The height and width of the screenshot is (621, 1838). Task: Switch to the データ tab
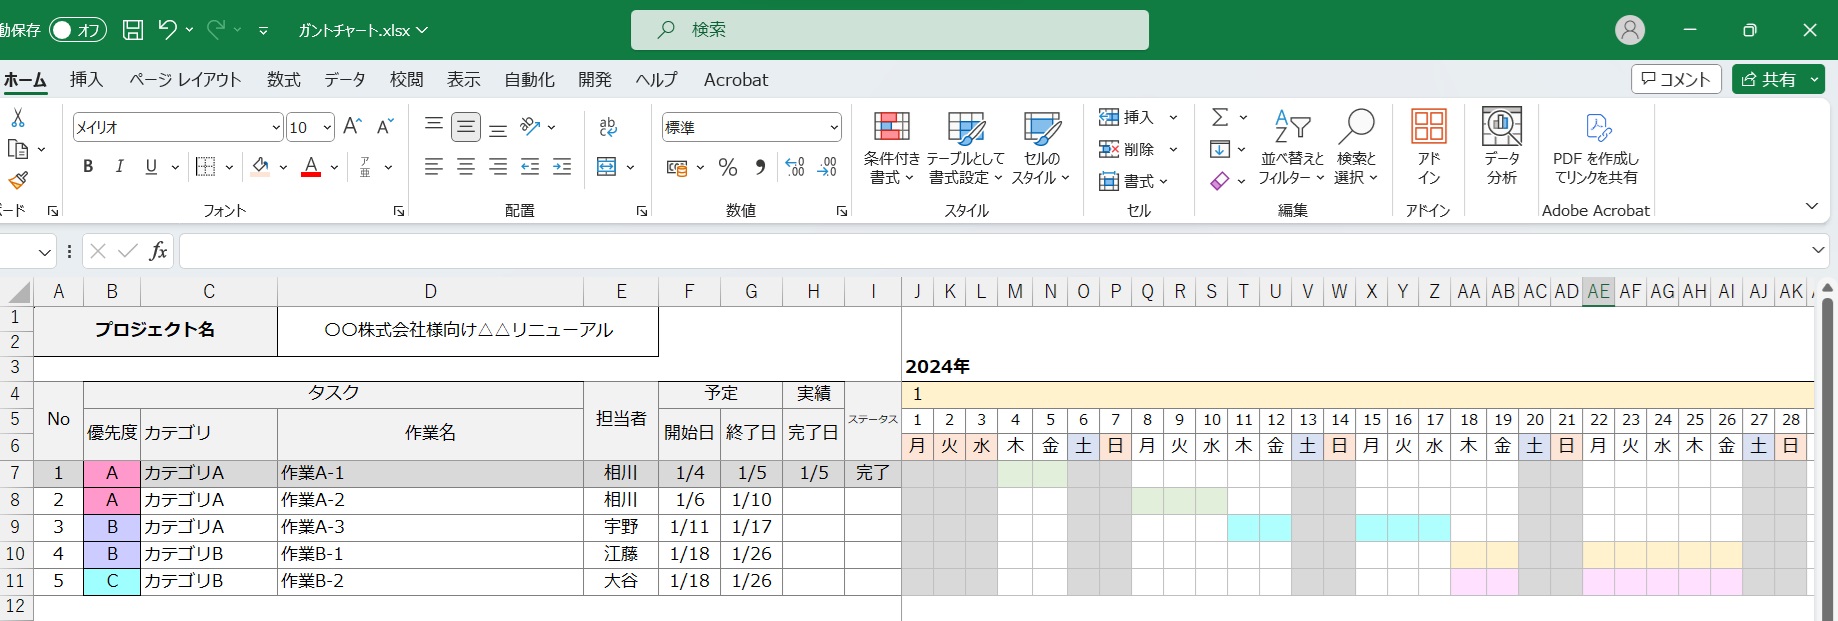coord(345,79)
